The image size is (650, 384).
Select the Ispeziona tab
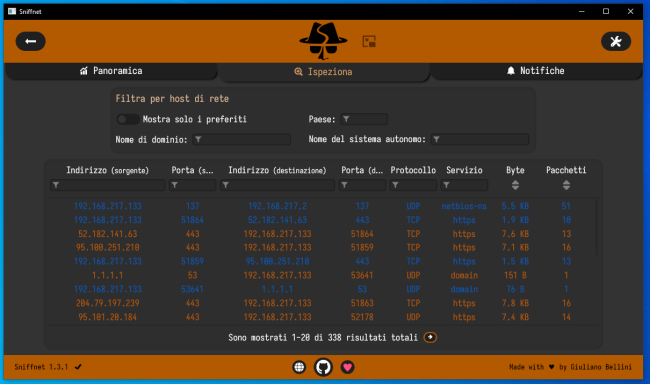click(323, 72)
